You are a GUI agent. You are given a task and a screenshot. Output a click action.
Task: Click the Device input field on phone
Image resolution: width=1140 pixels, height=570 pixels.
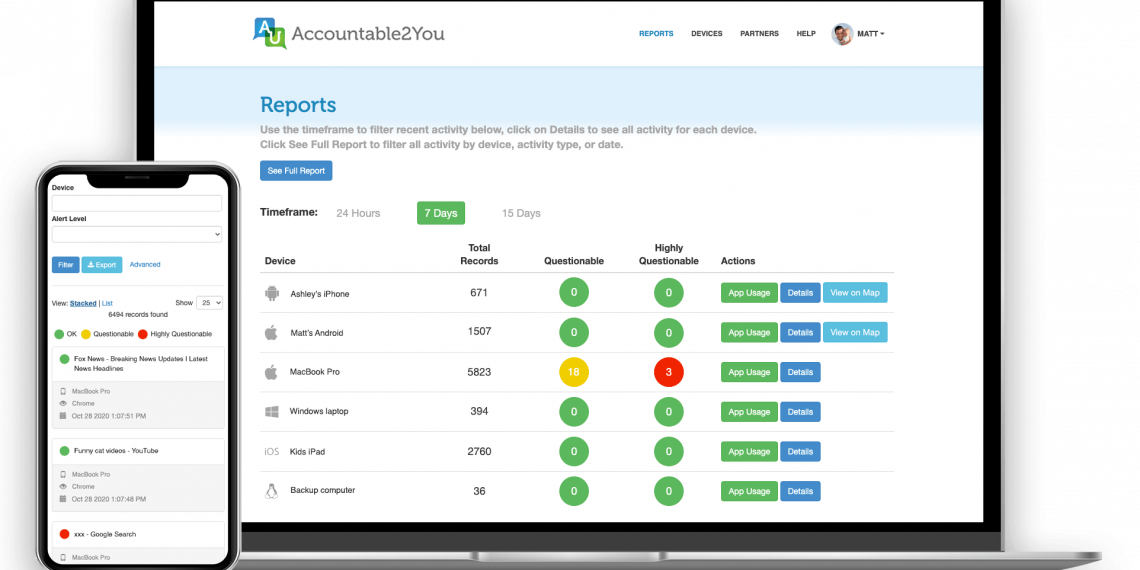[x=137, y=204]
